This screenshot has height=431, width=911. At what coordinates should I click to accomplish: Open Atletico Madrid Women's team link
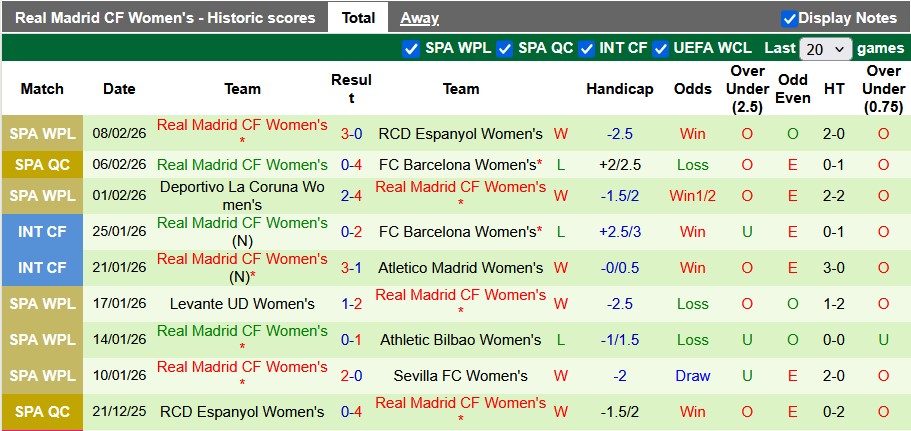click(x=460, y=268)
